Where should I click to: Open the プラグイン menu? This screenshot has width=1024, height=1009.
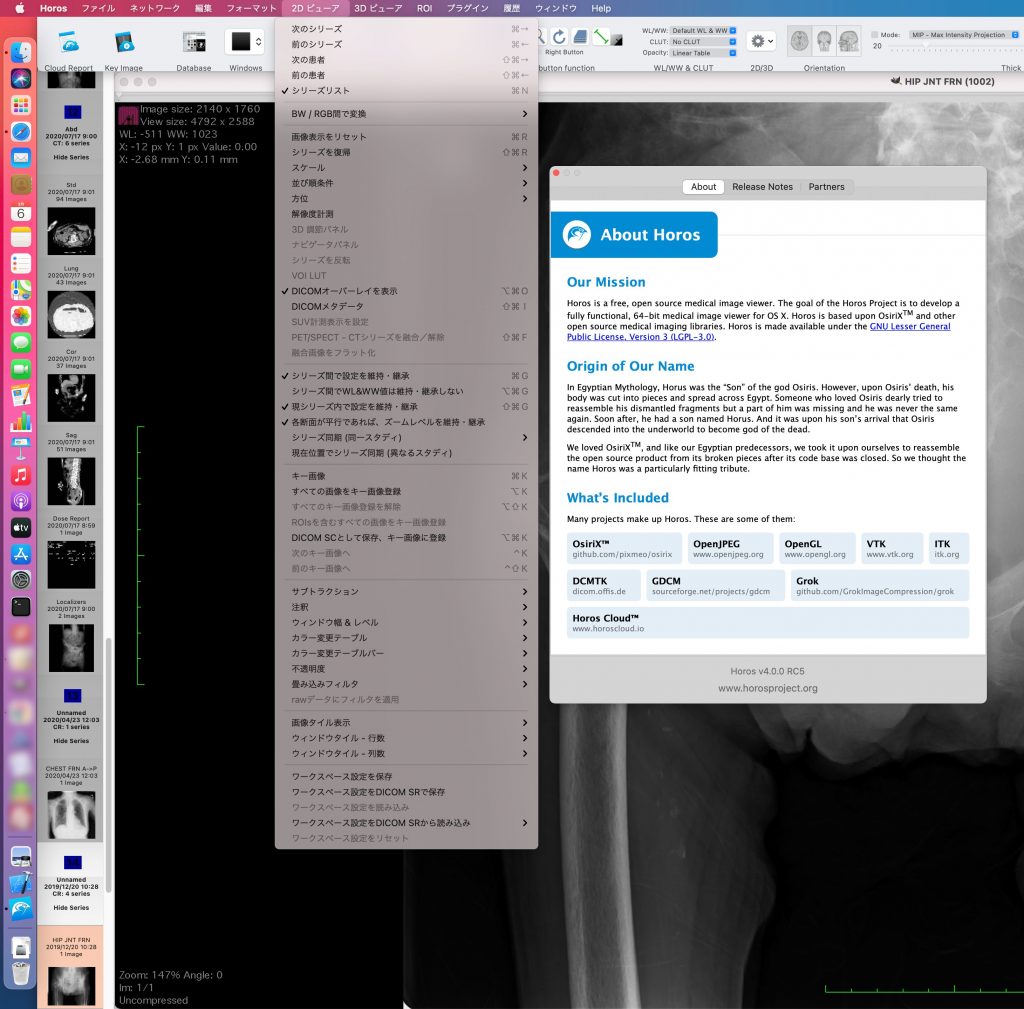point(468,8)
